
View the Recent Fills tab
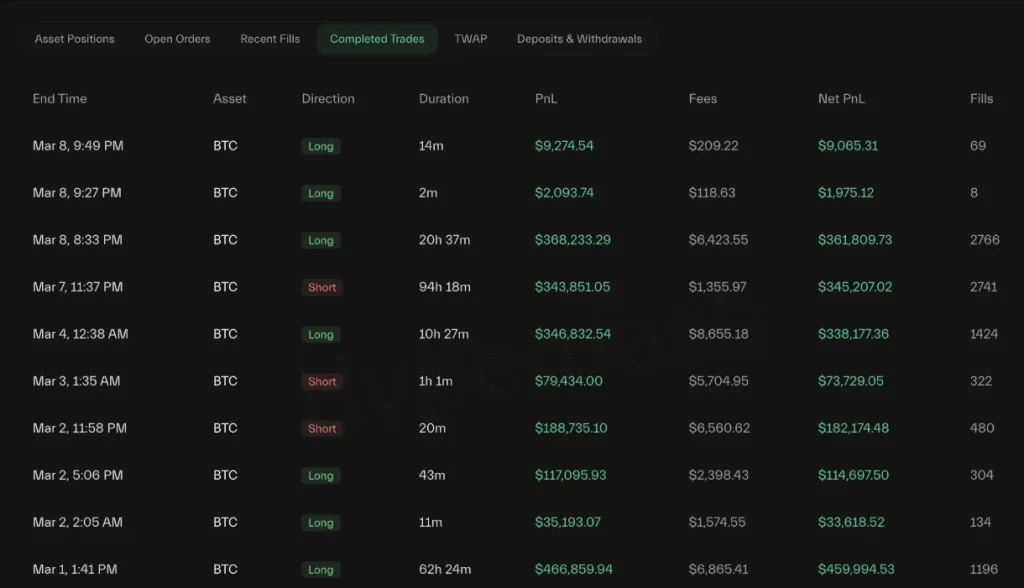point(269,39)
